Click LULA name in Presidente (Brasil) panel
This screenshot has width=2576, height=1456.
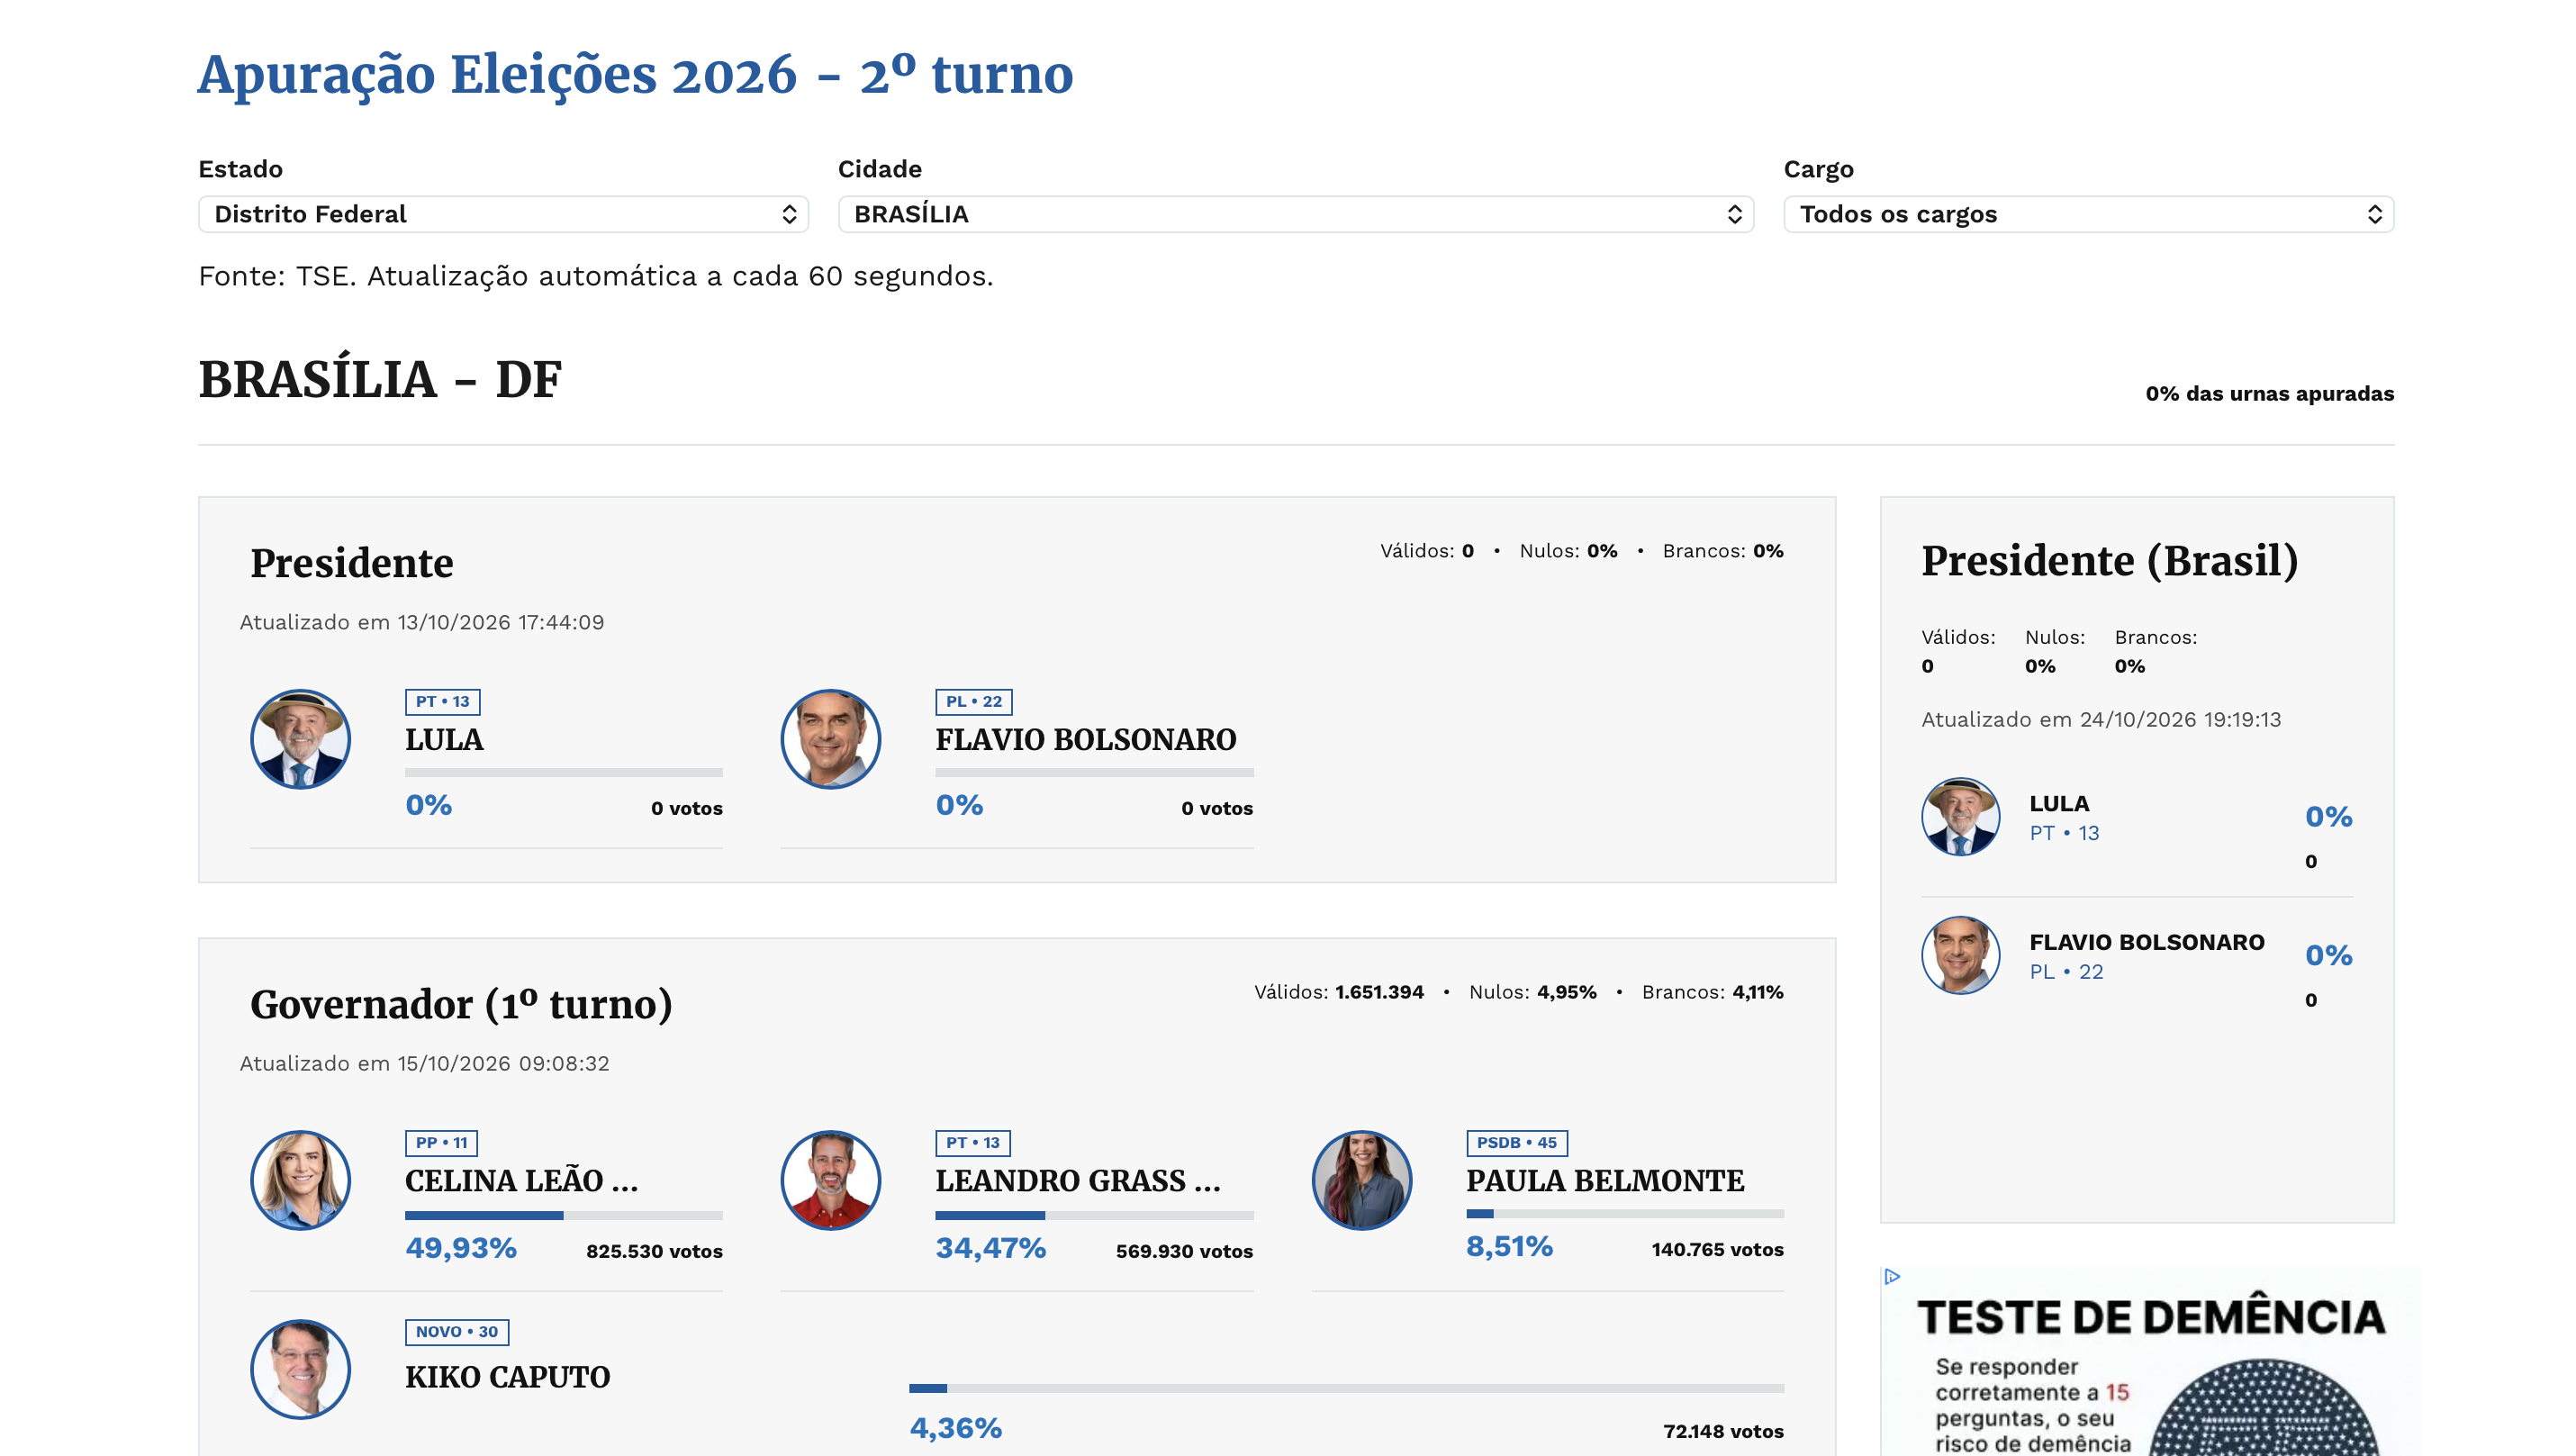(x=2059, y=803)
